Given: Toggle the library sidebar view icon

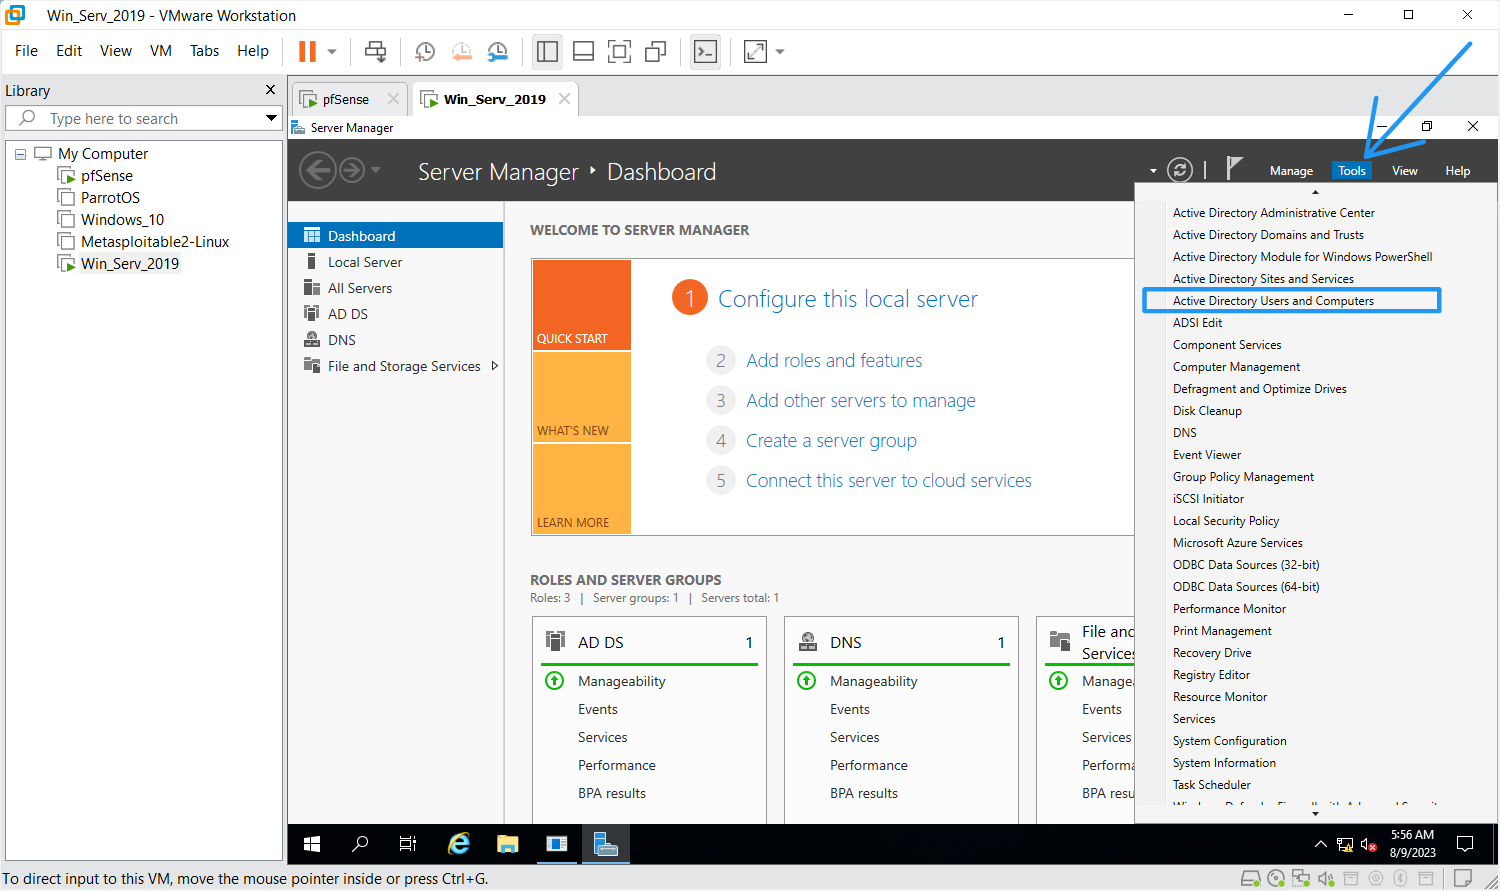Looking at the screenshot, I should coord(547,51).
